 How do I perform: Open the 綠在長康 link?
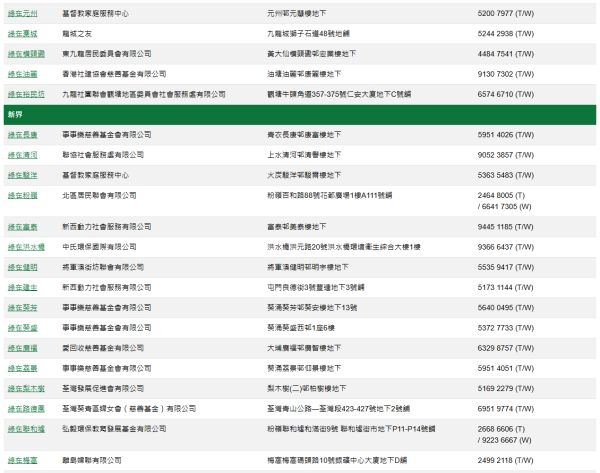[x=23, y=135]
